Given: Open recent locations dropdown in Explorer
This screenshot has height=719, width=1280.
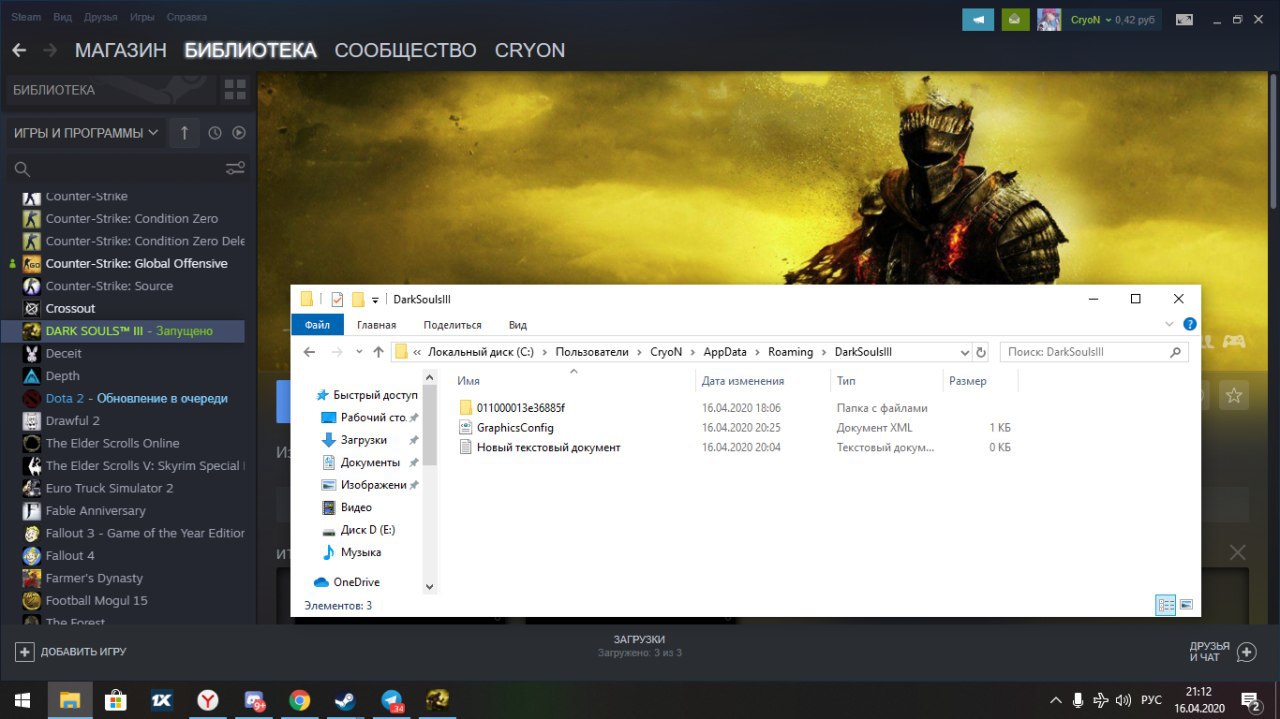Looking at the screenshot, I should pos(359,352).
